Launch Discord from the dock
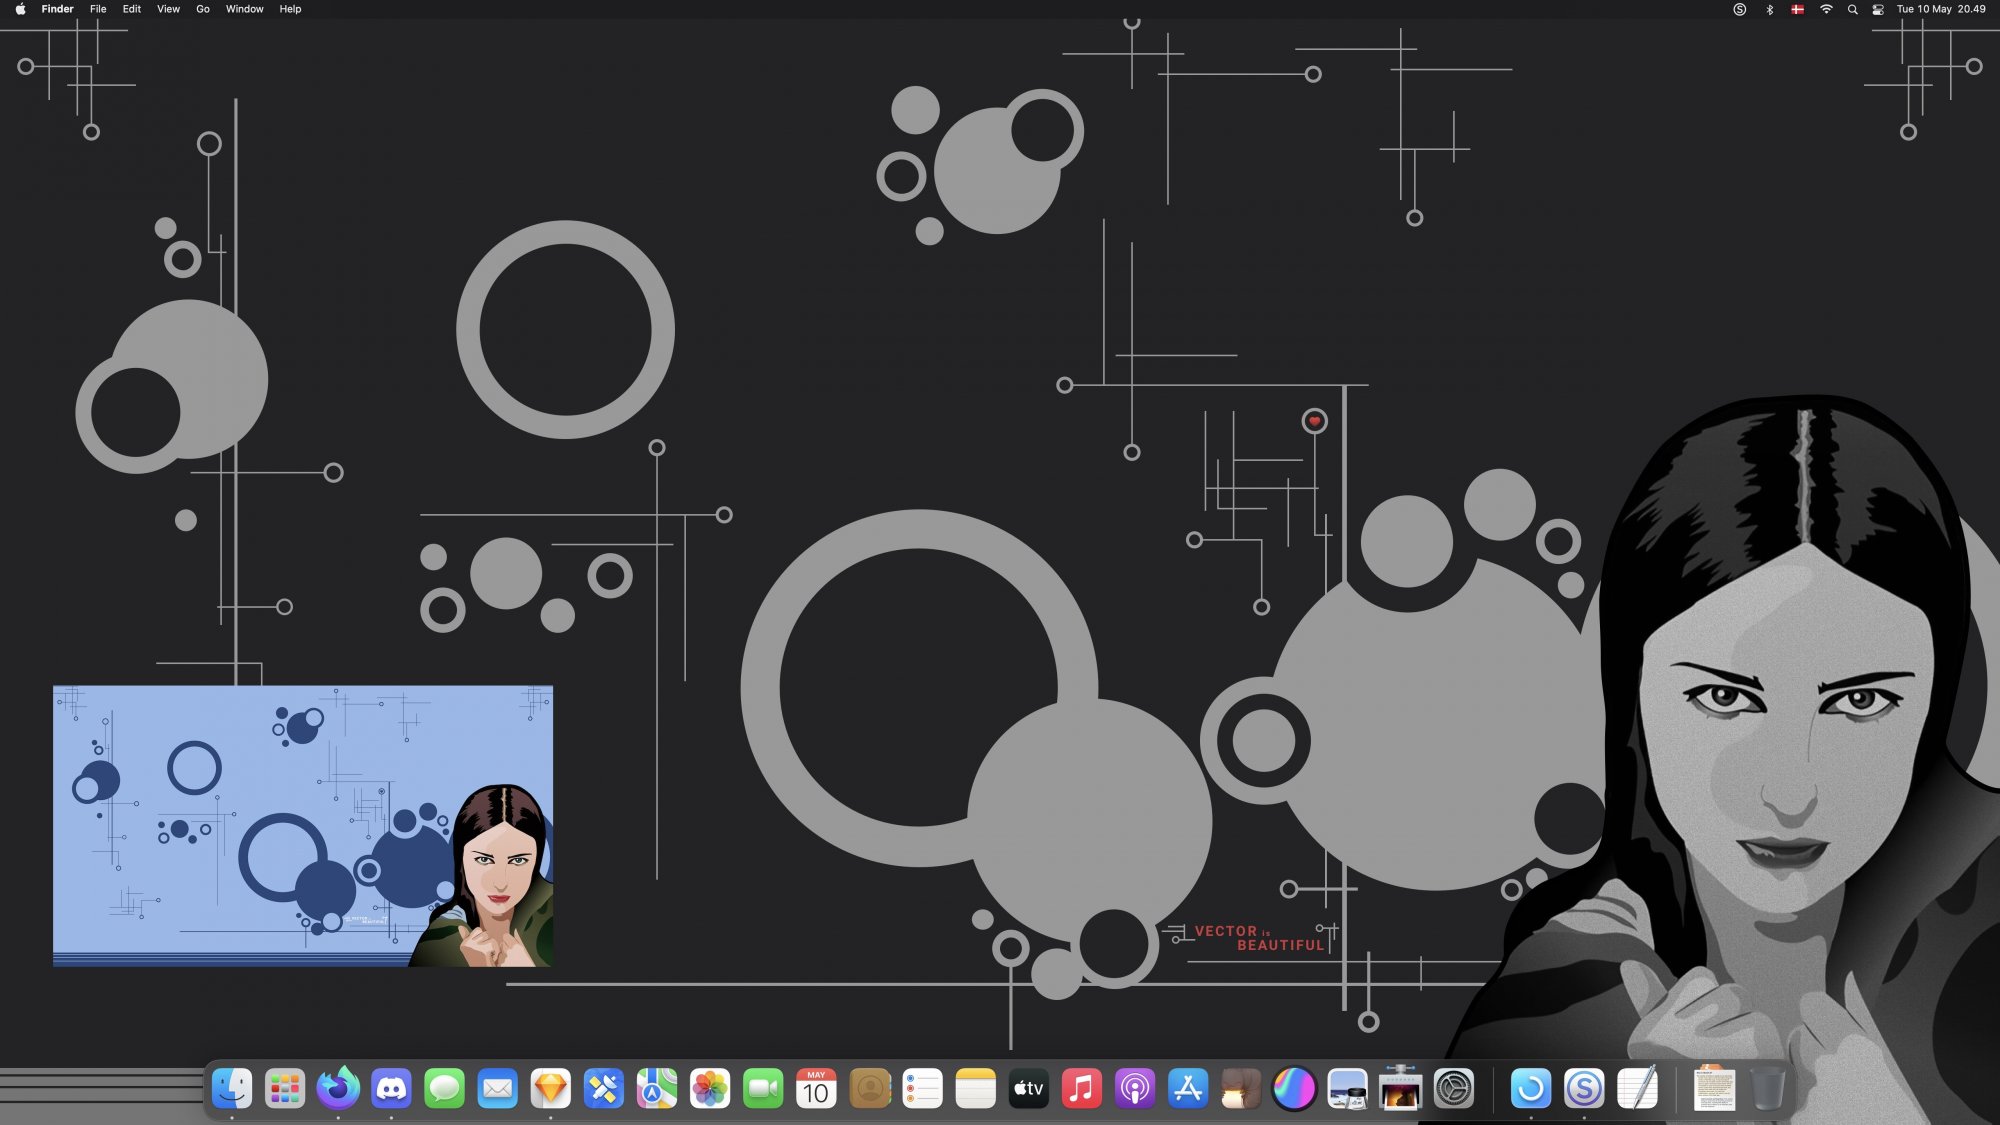Image resolution: width=2000 pixels, height=1125 pixels. coord(391,1089)
